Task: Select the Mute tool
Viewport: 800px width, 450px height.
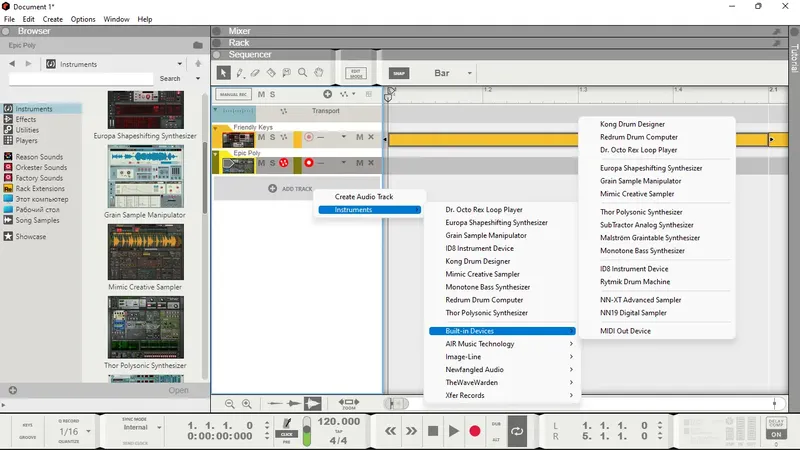Action: point(287,73)
